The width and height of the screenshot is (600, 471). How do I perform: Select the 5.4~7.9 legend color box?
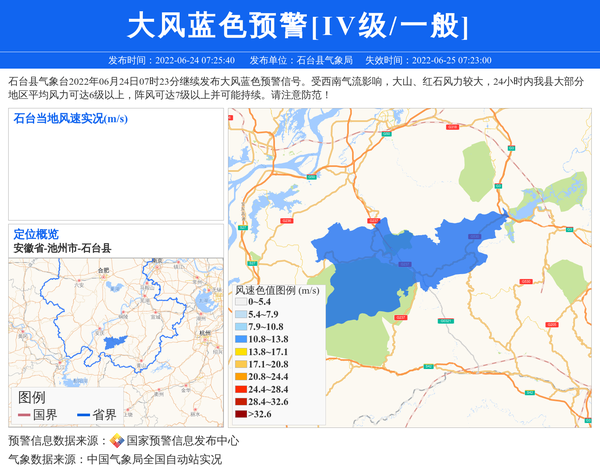coord(240,314)
